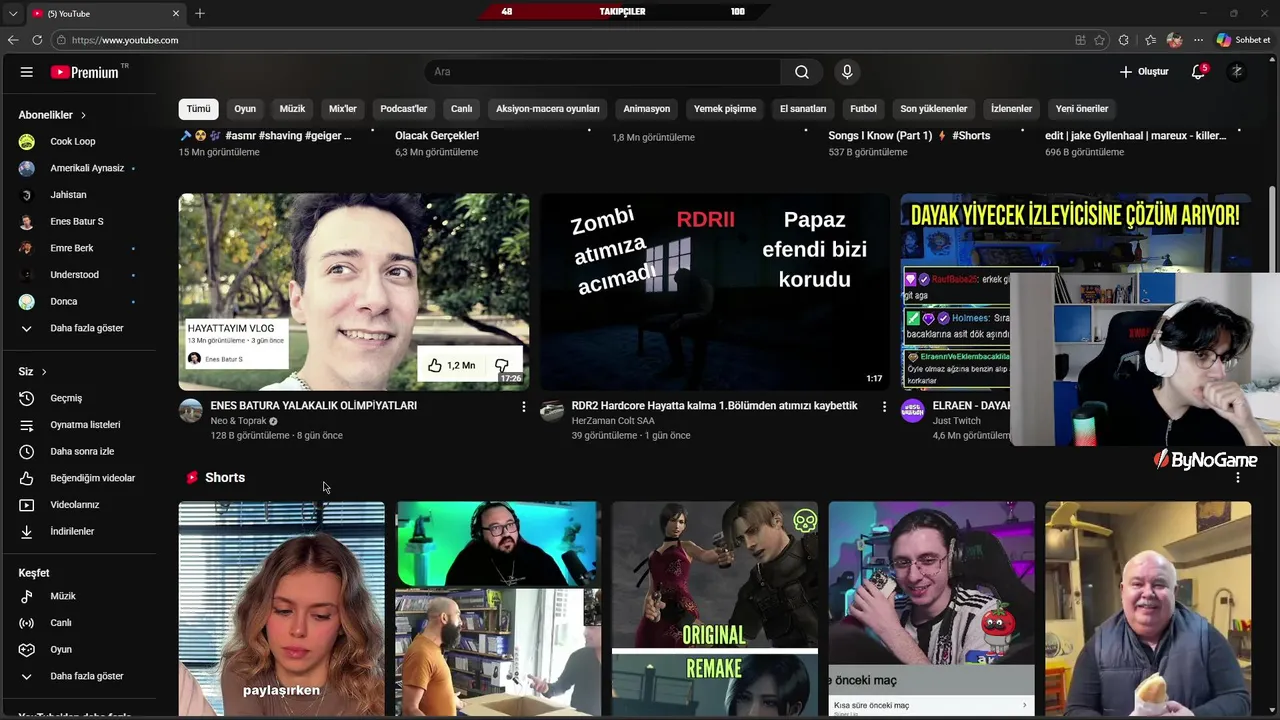The height and width of the screenshot is (720, 1280).
Task: Open the Sohbet et Copilot button
Action: click(x=1243, y=40)
